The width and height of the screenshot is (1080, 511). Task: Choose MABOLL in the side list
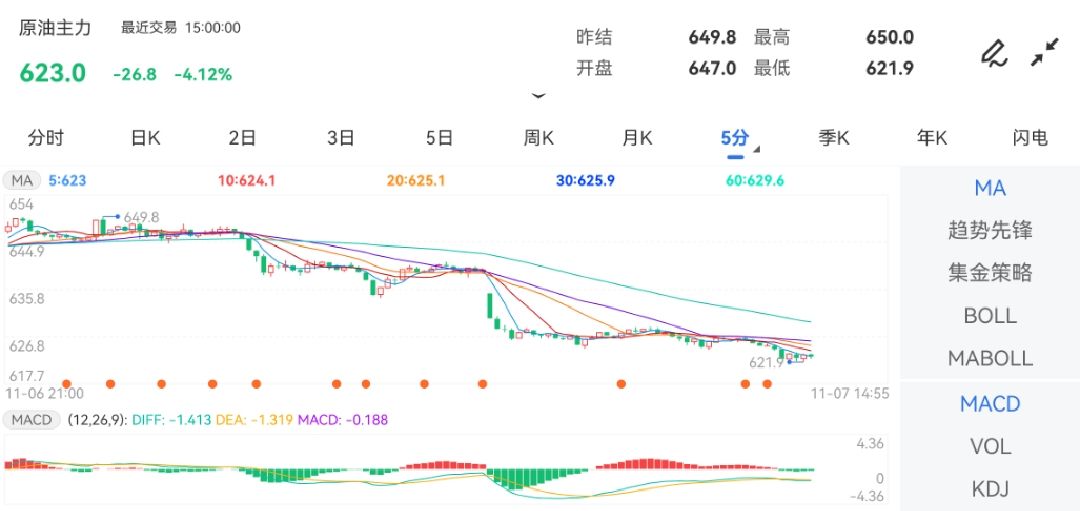[x=990, y=358]
